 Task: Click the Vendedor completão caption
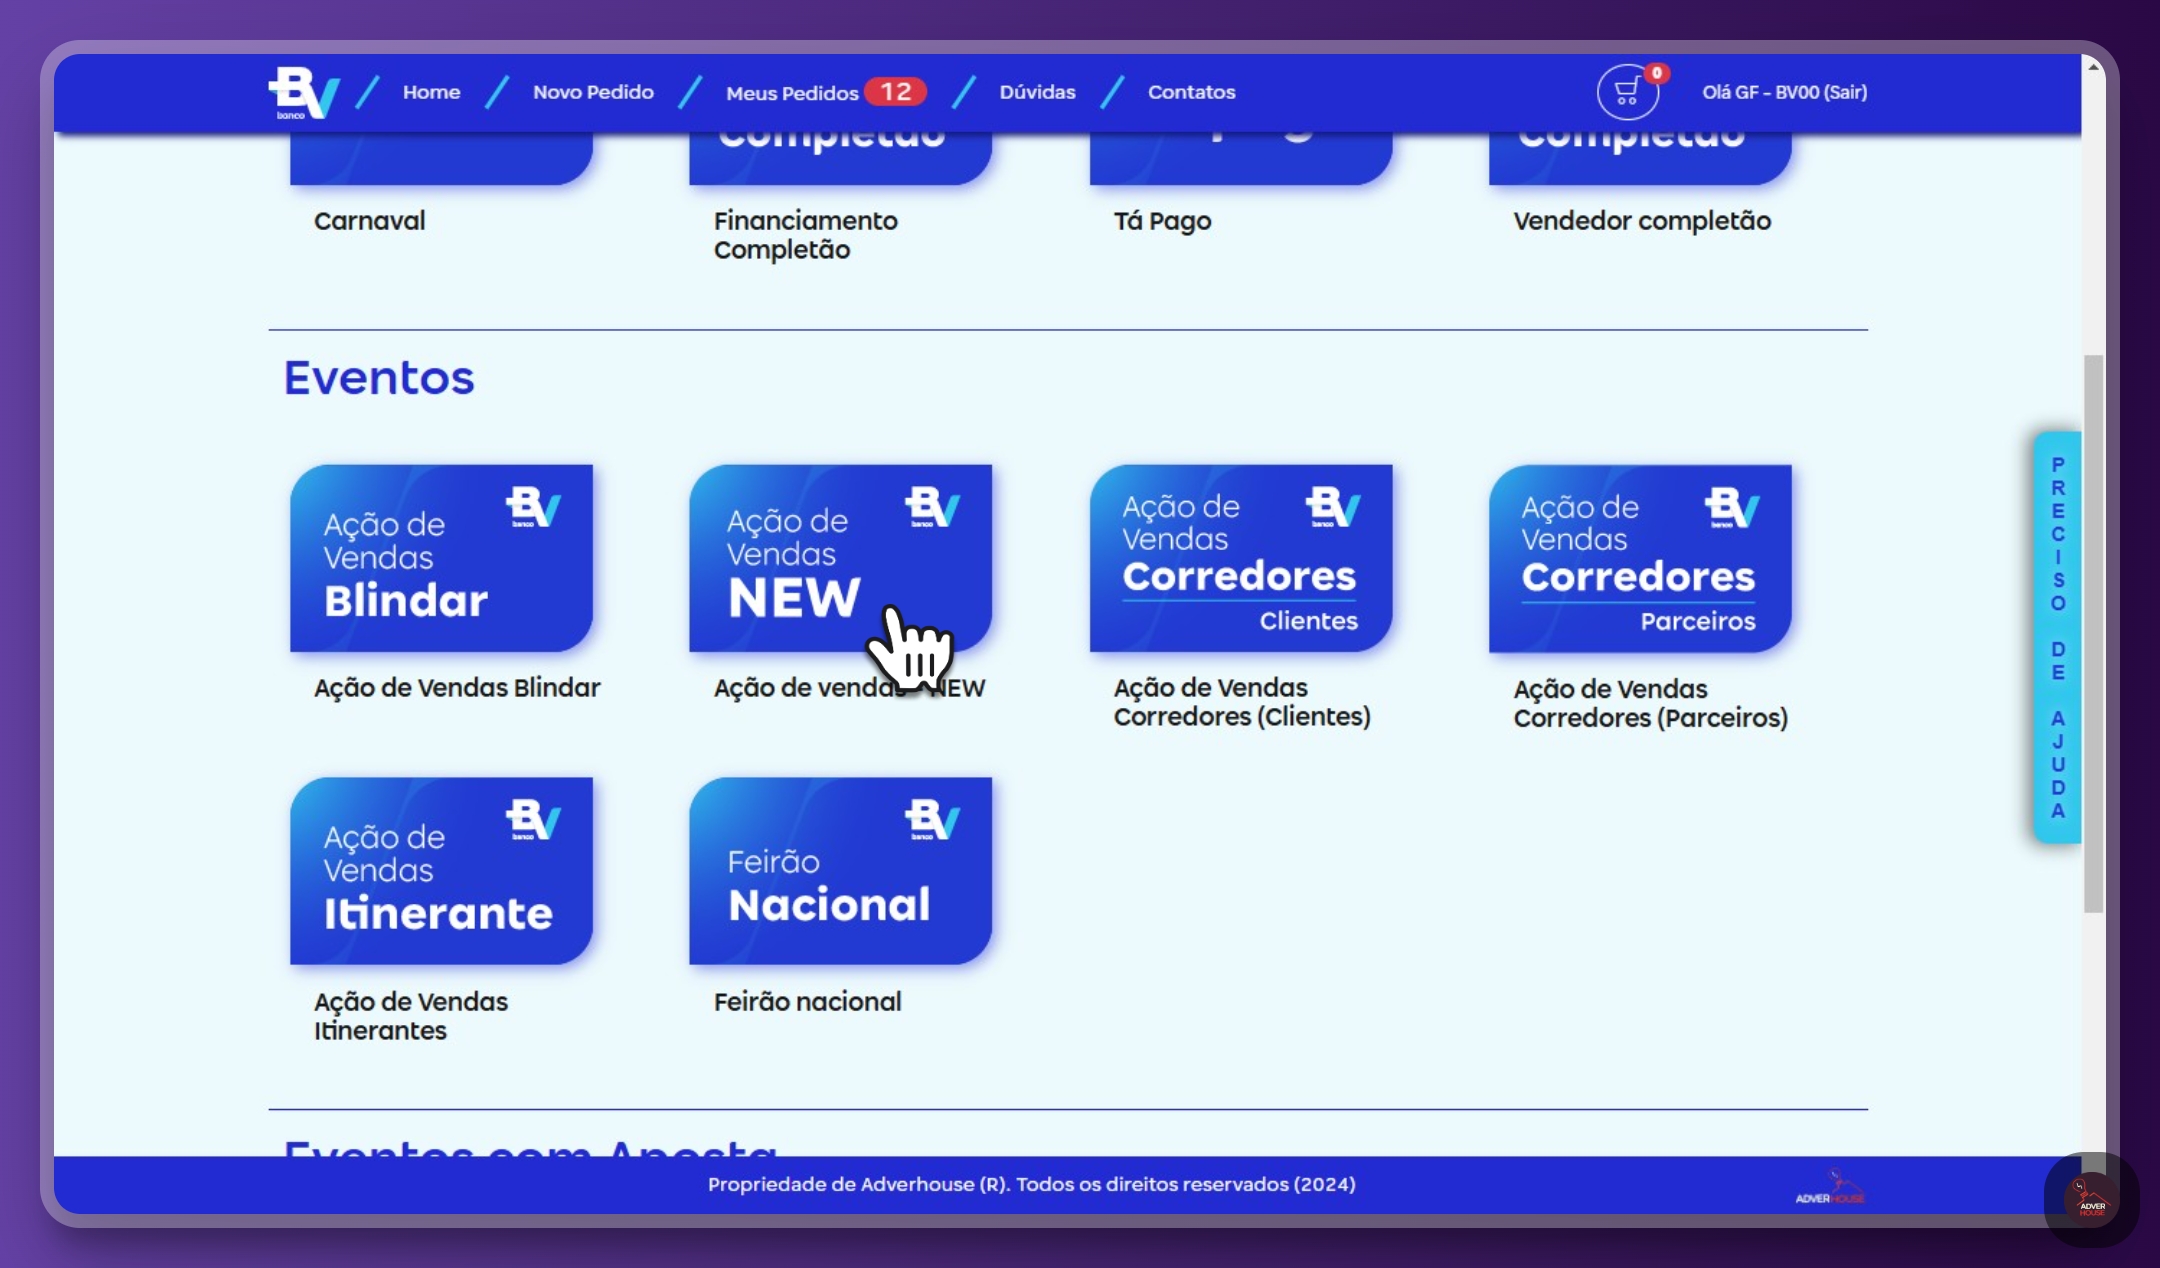[1642, 221]
